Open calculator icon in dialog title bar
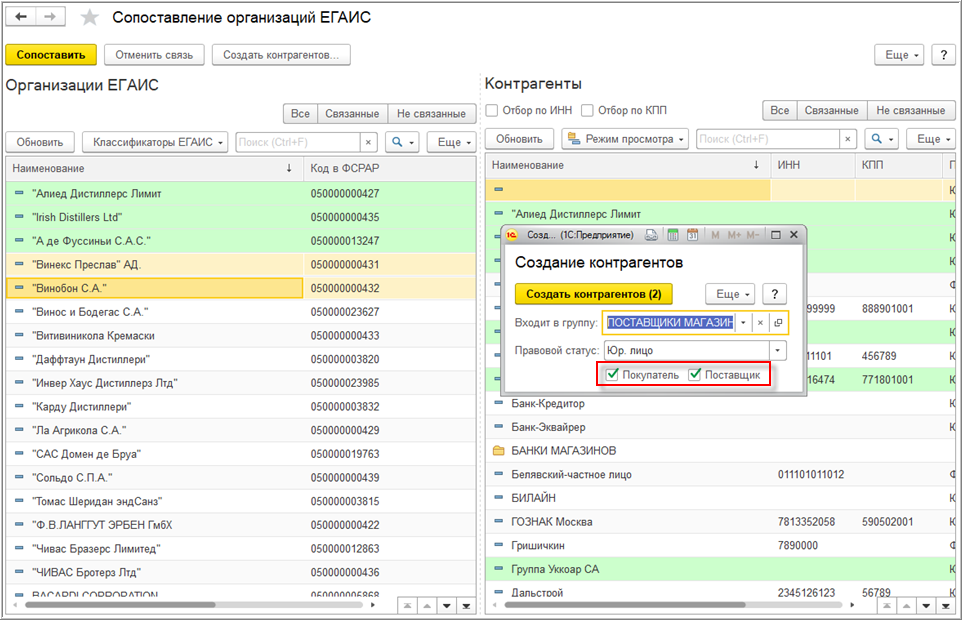The width and height of the screenshot is (962, 620). point(673,235)
